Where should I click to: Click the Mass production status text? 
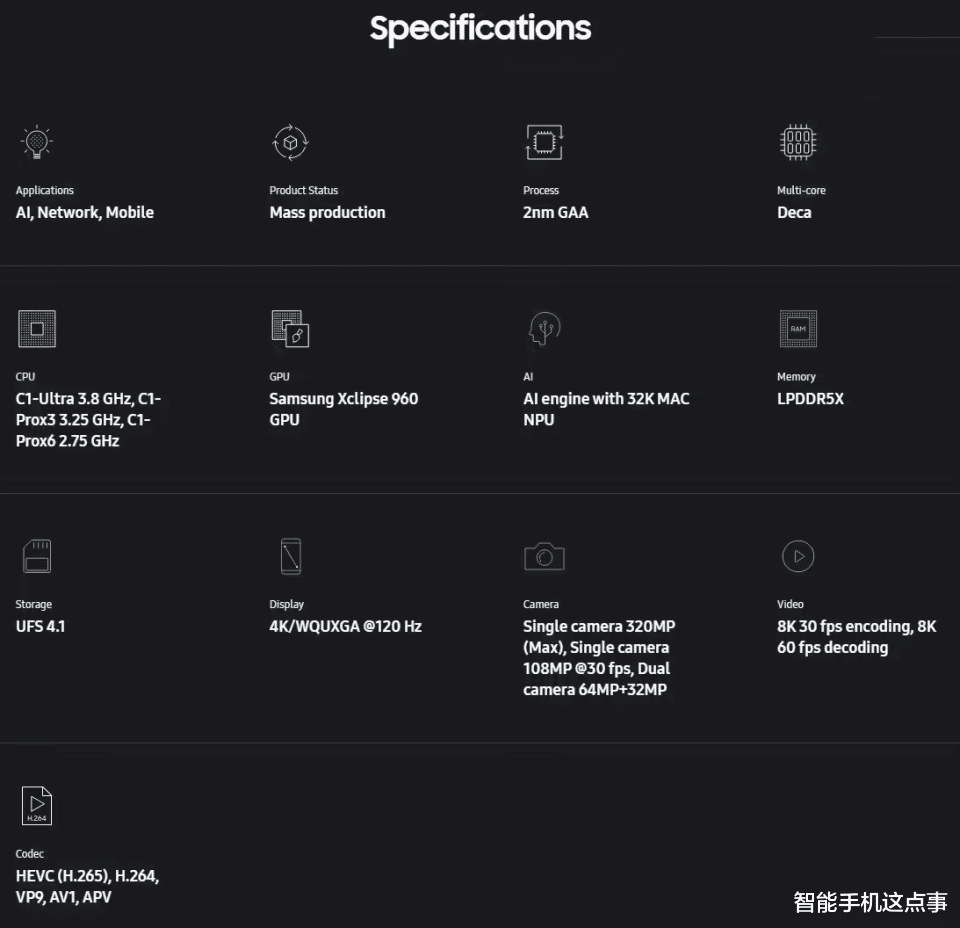pos(327,212)
